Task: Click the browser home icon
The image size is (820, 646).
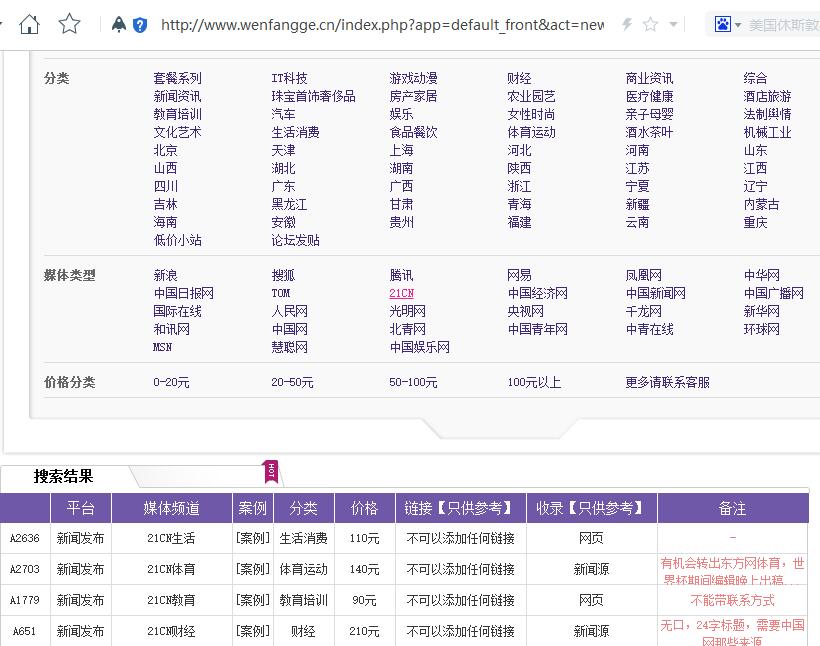Action: (x=29, y=25)
